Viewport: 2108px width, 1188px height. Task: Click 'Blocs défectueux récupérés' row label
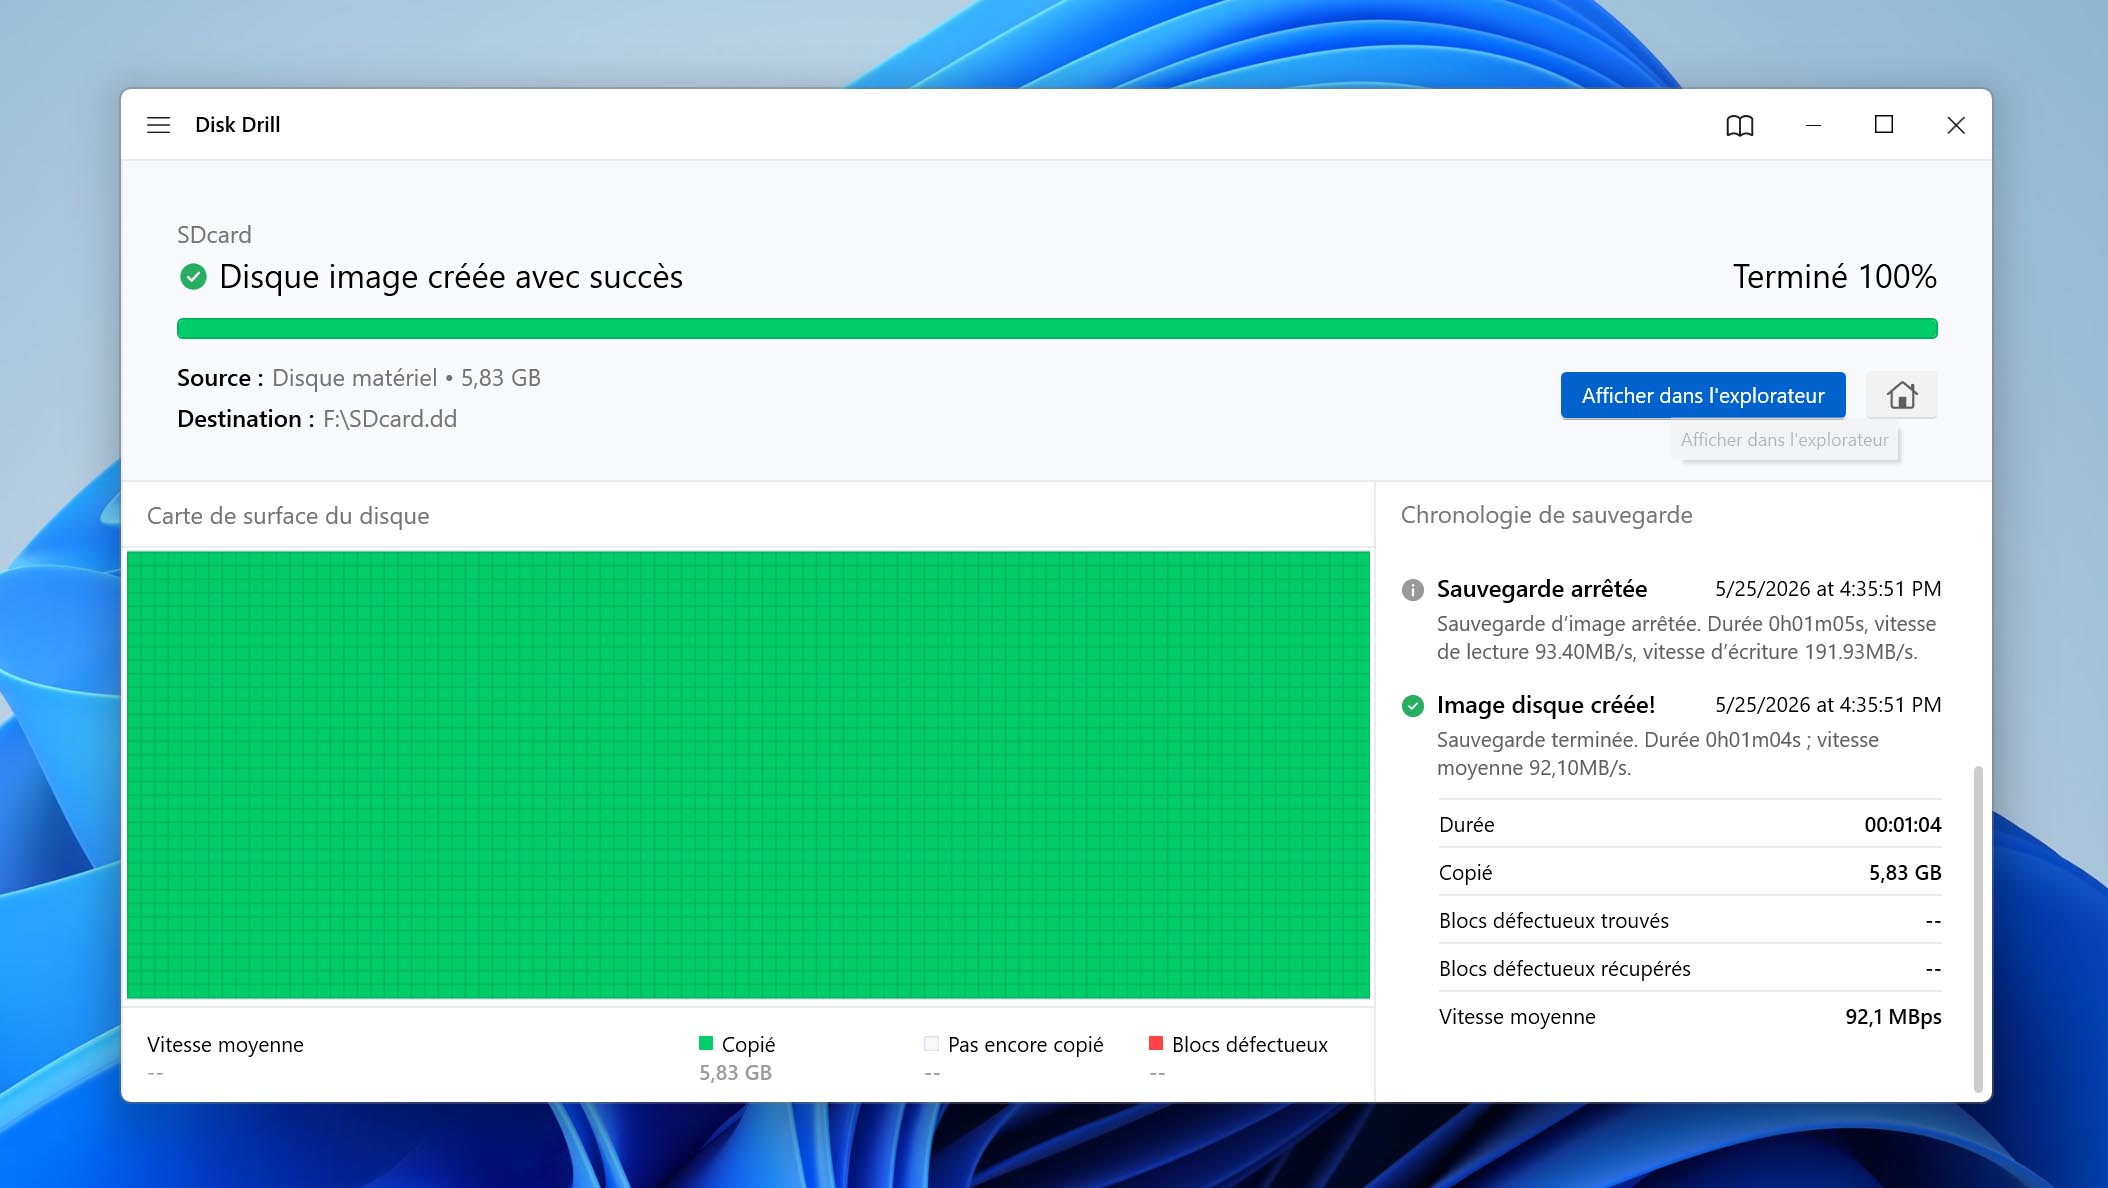coord(1564,969)
